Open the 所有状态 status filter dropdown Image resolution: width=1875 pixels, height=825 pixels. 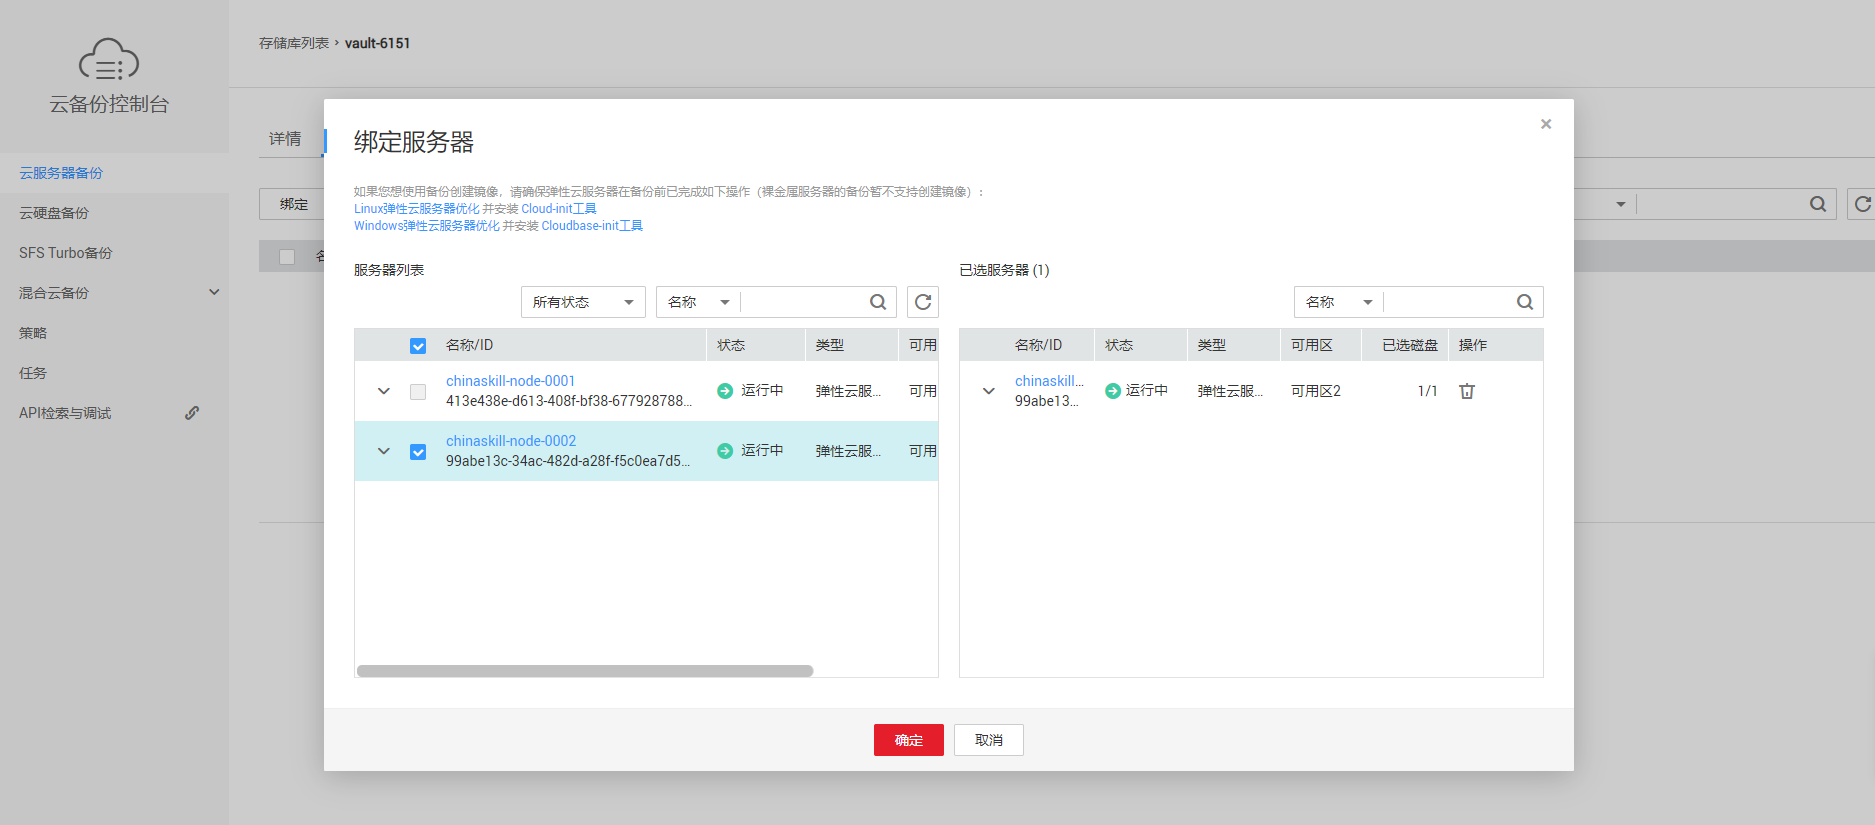point(583,302)
